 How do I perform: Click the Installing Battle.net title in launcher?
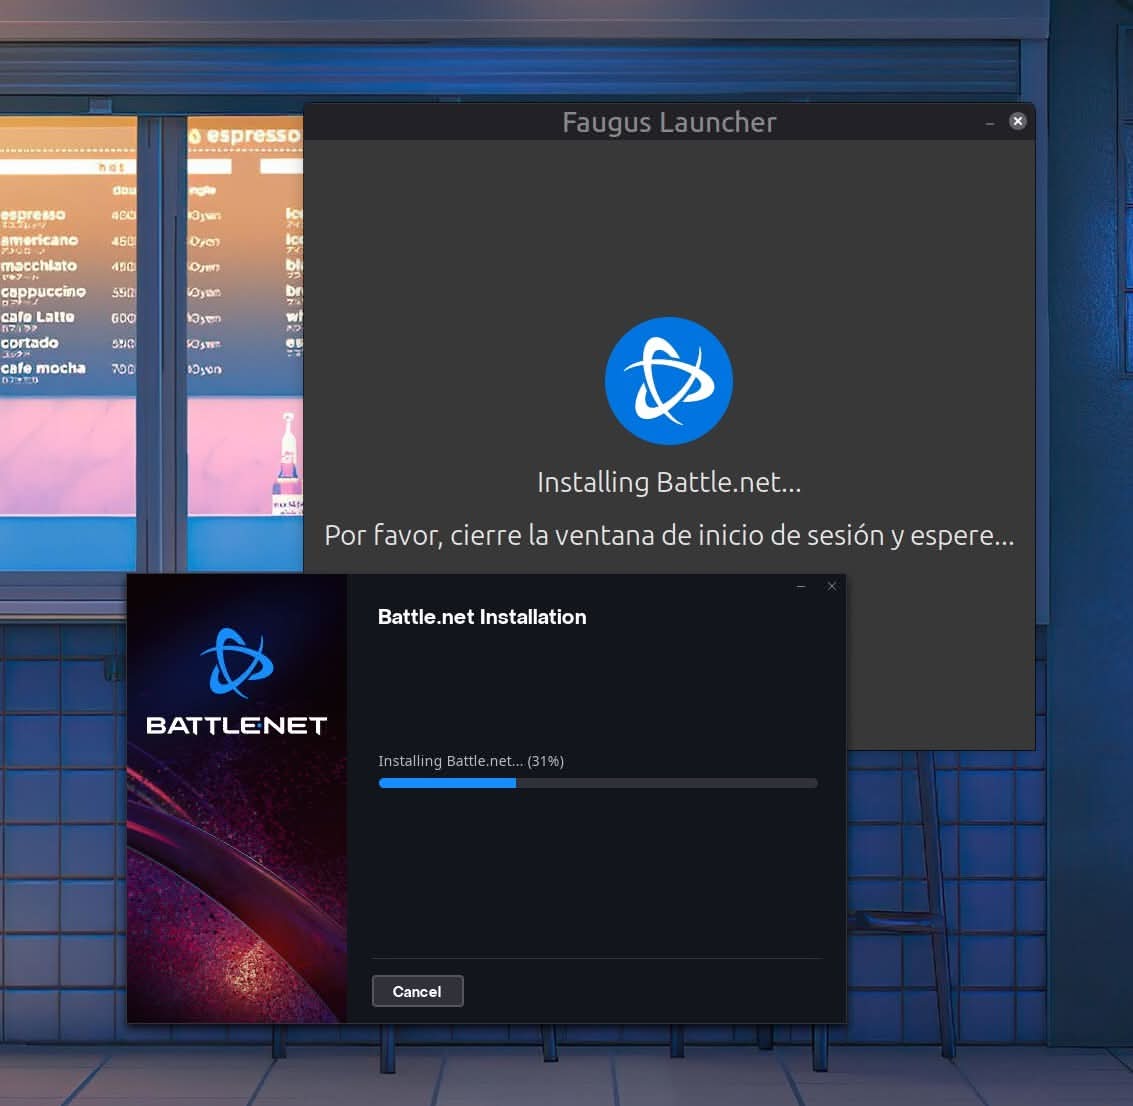point(669,482)
